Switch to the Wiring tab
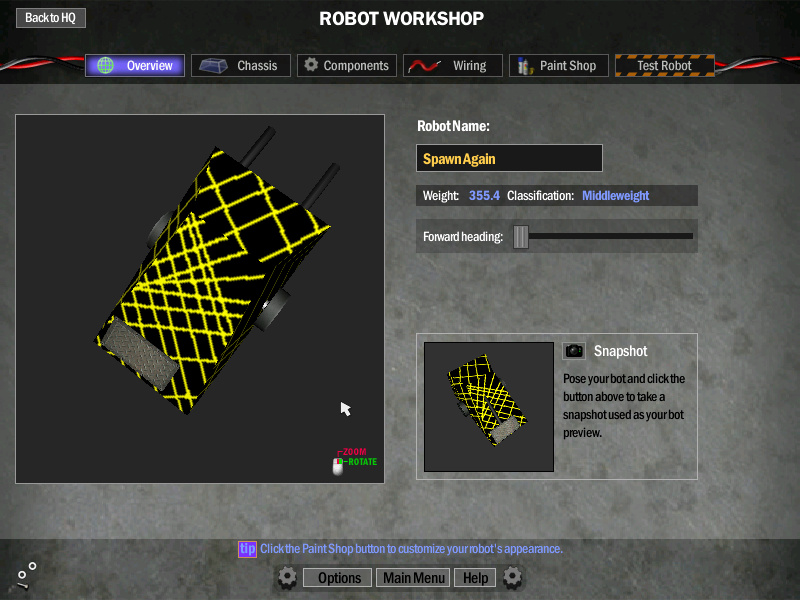The height and width of the screenshot is (600, 800). click(453, 66)
